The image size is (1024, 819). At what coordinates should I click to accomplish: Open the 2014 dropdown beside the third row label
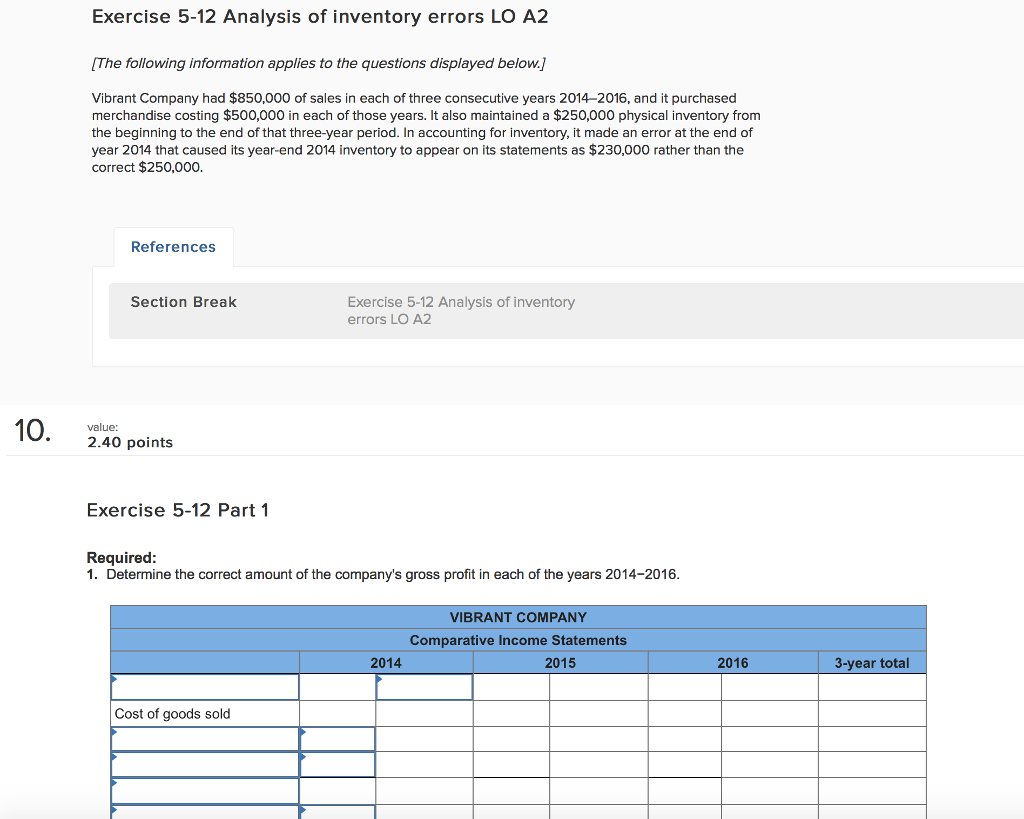point(337,739)
